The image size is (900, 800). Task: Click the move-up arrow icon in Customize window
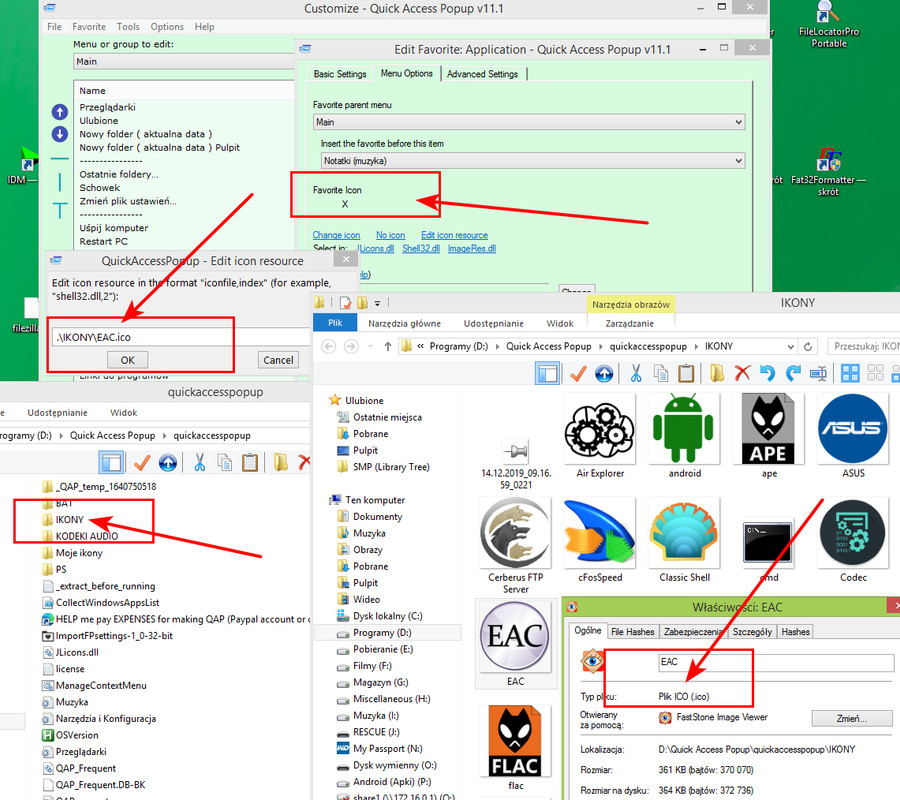[x=60, y=112]
